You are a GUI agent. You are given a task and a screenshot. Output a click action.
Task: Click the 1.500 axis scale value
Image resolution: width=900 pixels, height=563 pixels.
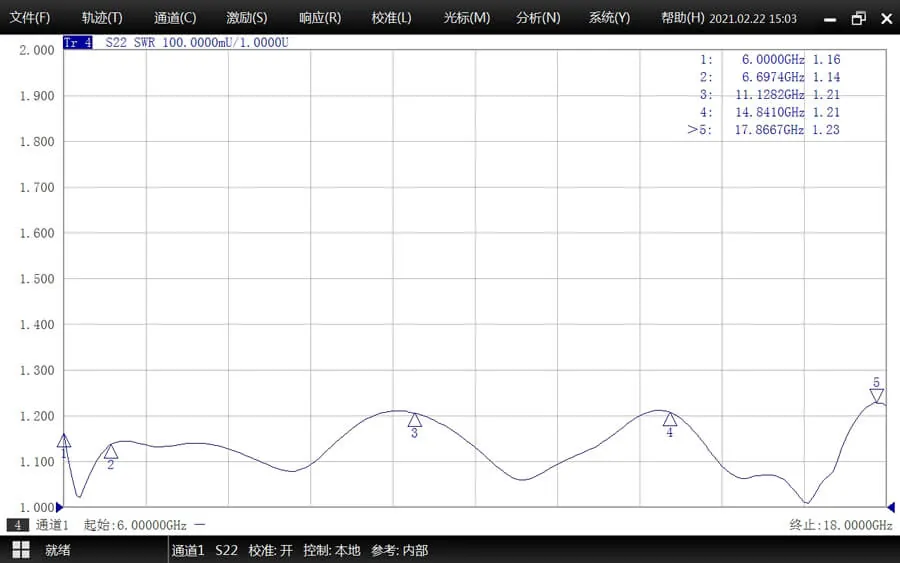pyautogui.click(x=37, y=279)
